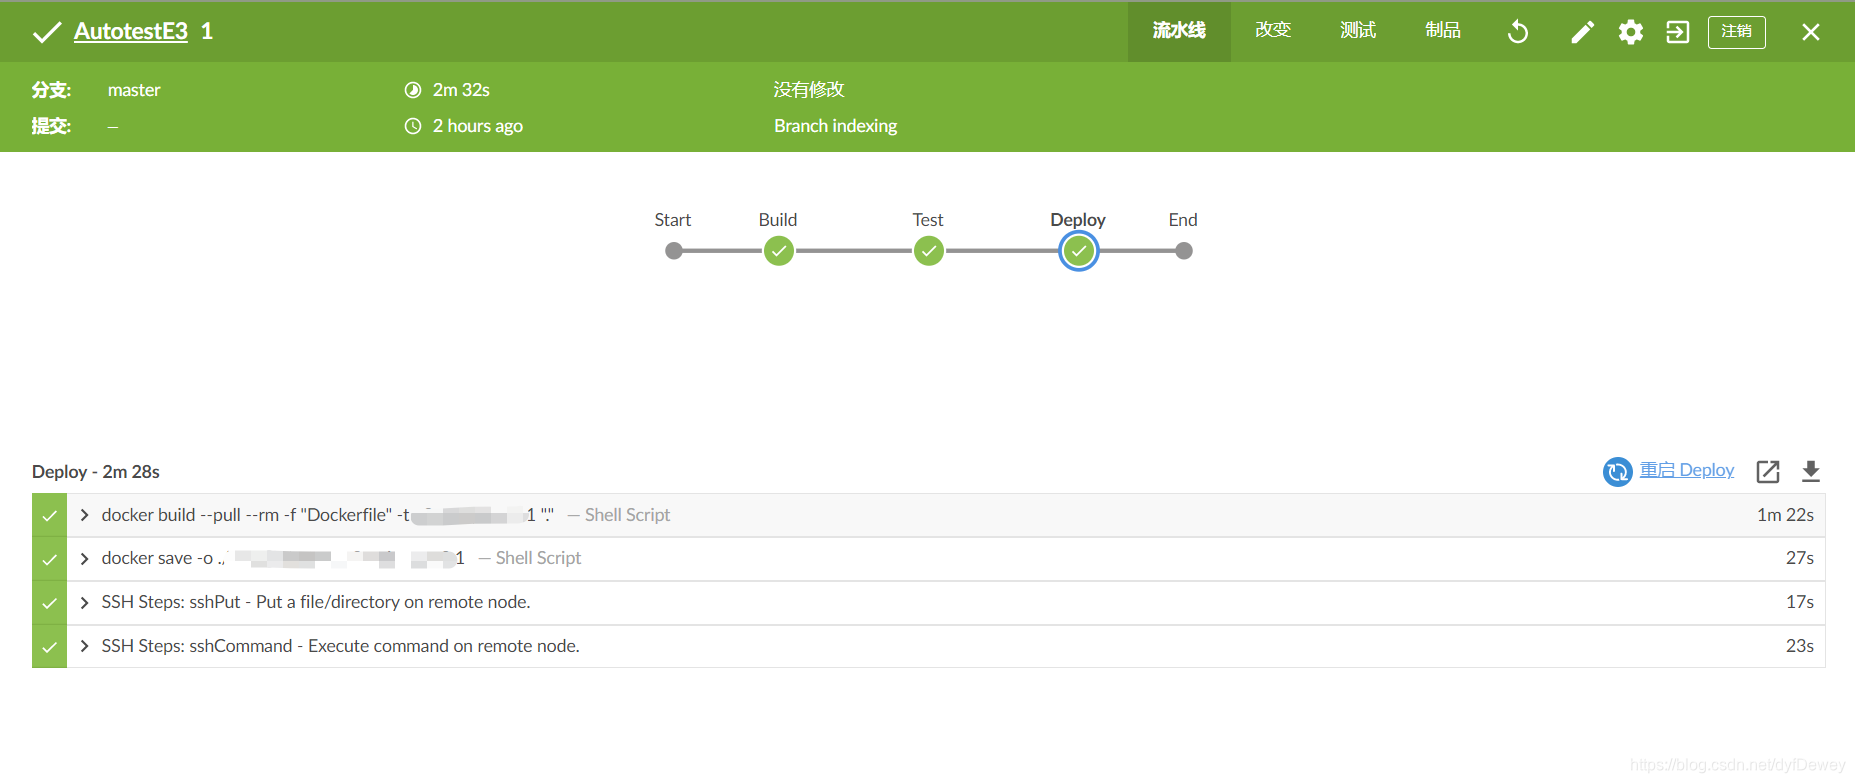Click the clock icon next to 2 hours ago
This screenshot has height=783, width=1855.
coord(412,126)
